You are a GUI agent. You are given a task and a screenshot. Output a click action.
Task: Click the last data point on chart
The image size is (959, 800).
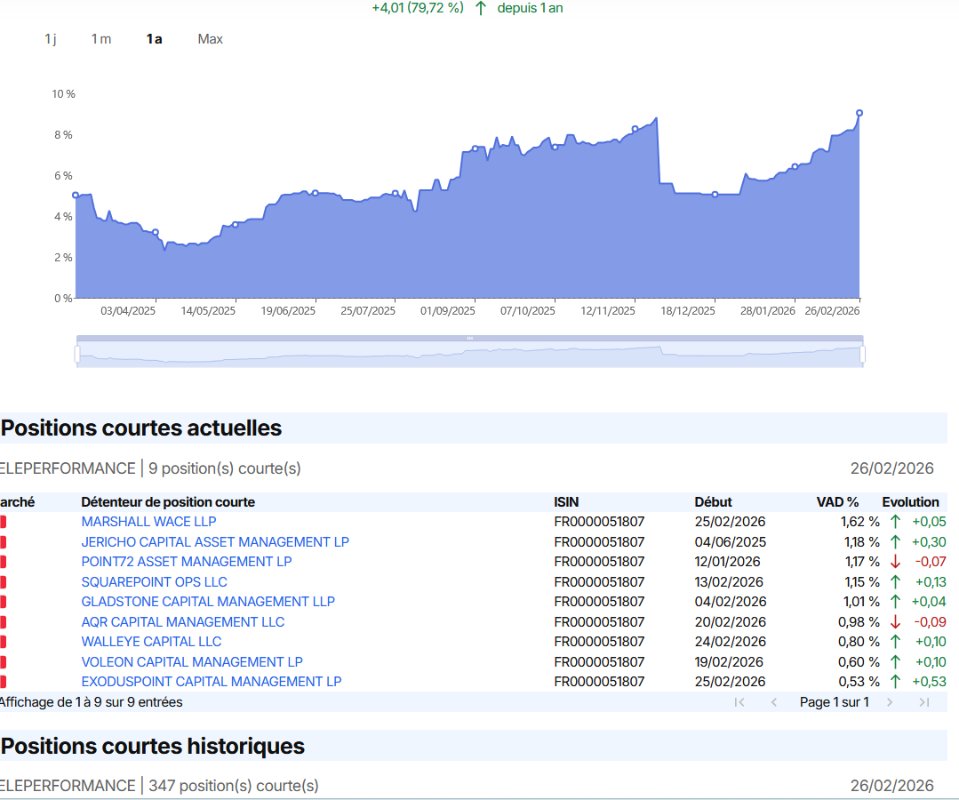(859, 113)
